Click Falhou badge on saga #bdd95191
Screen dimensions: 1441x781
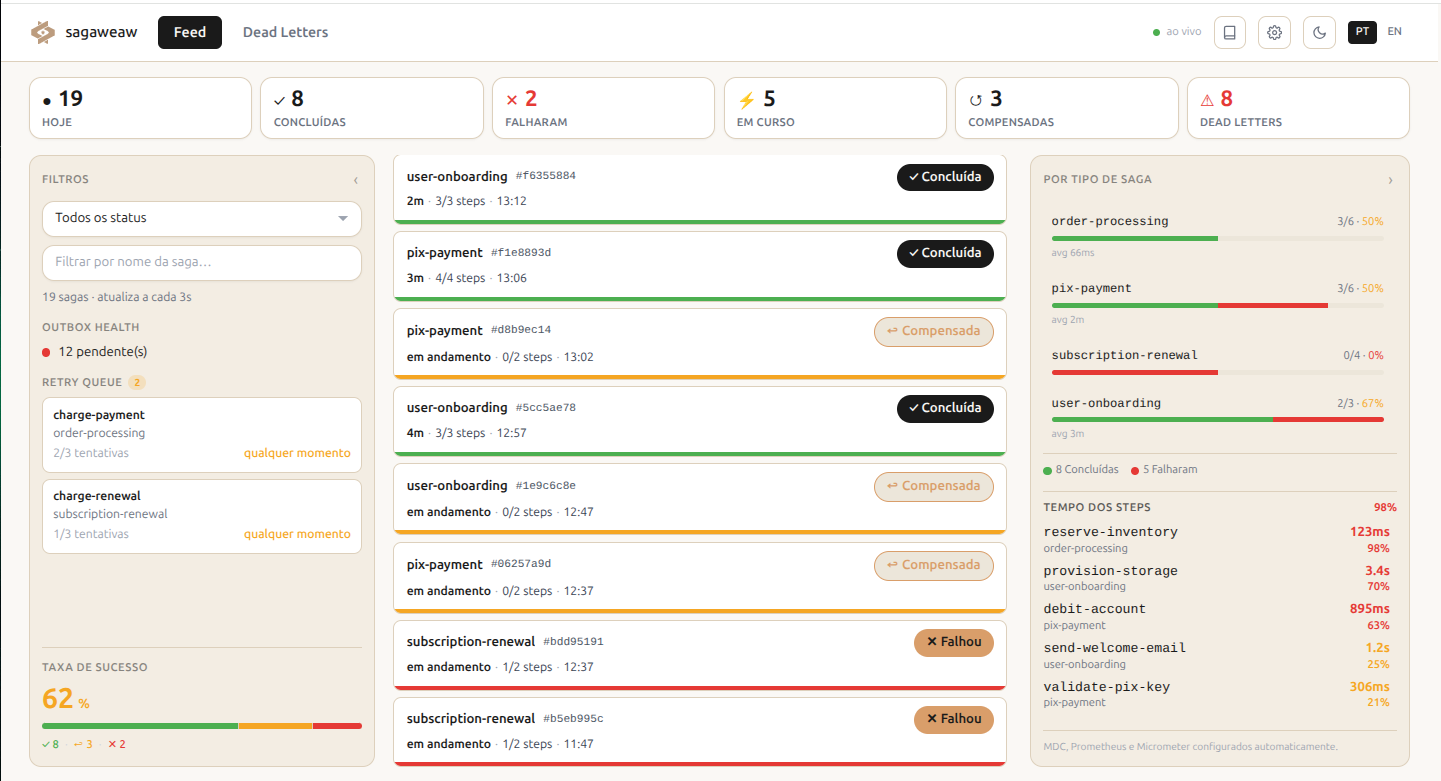[x=954, y=642]
